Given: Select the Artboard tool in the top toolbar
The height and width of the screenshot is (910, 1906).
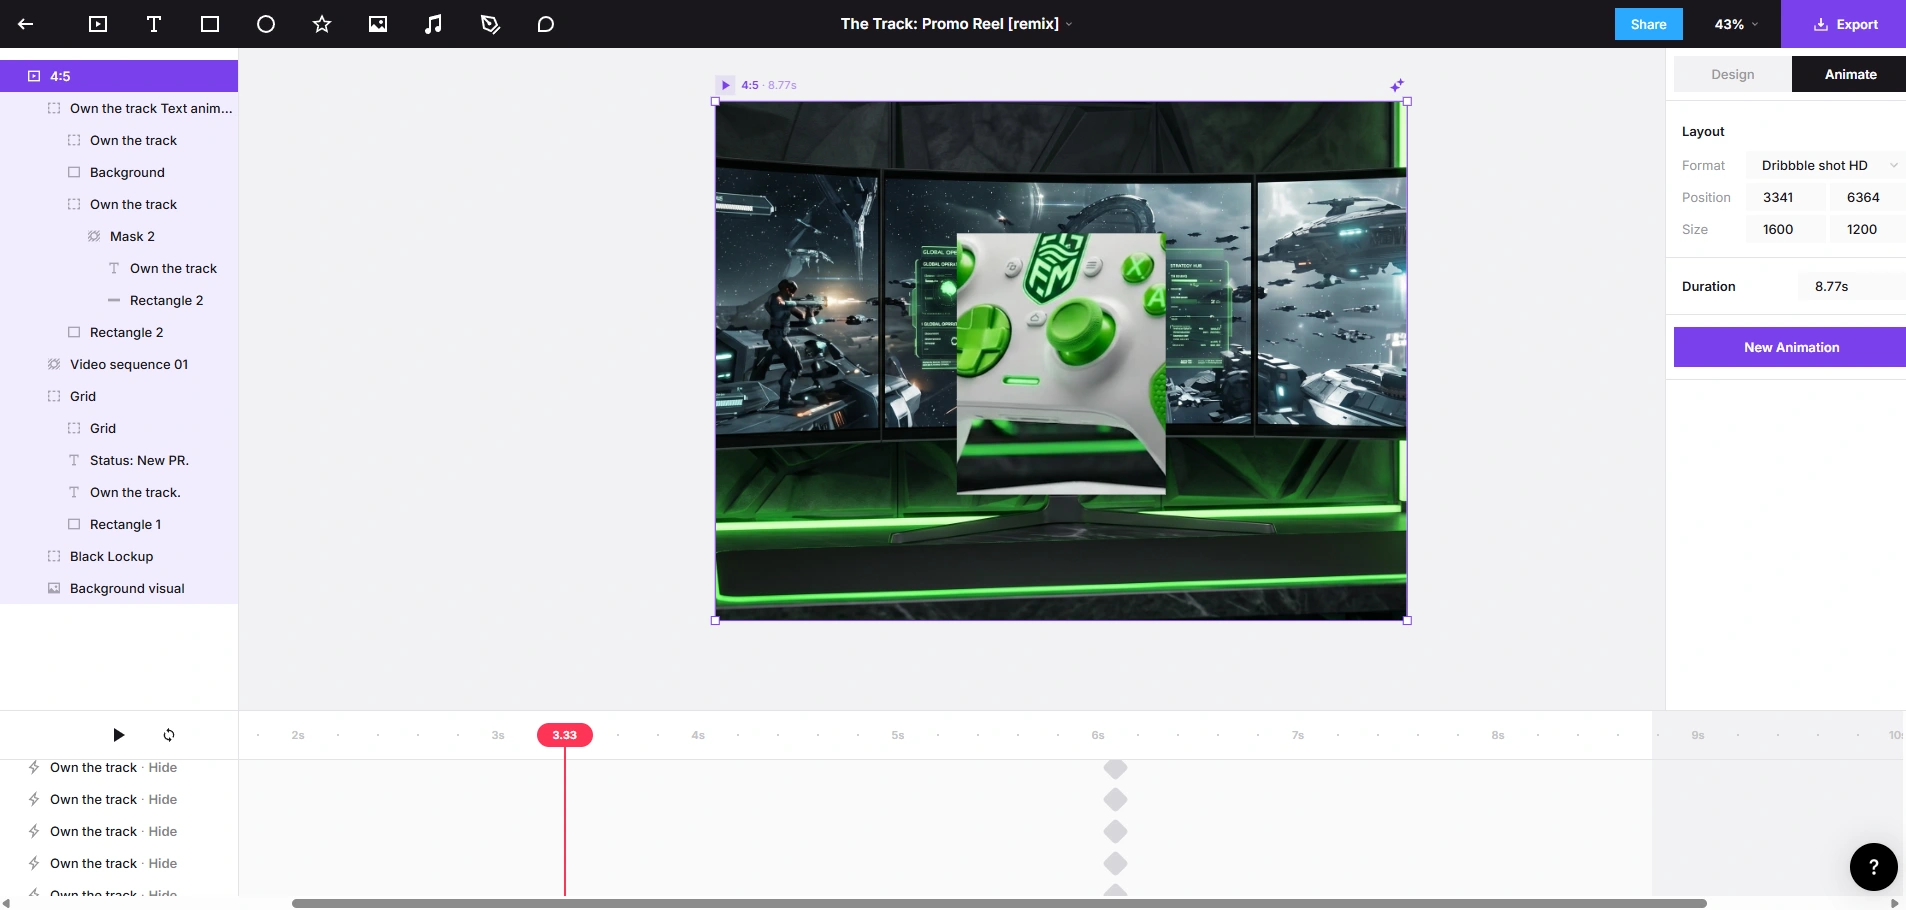Looking at the screenshot, I should [x=98, y=24].
